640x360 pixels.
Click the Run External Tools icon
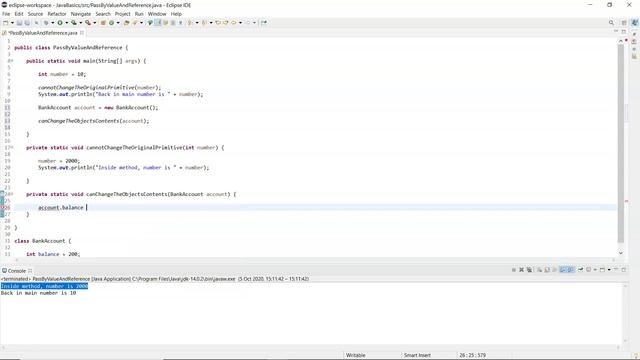coord(88,23)
